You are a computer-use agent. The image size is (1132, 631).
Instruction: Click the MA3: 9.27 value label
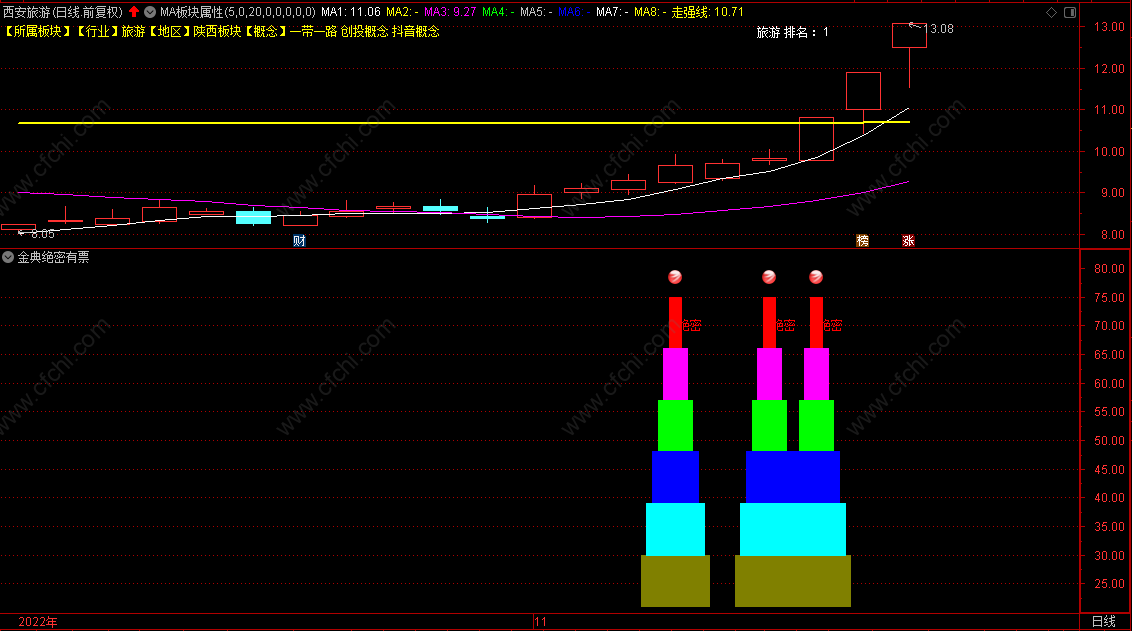[x=450, y=12]
